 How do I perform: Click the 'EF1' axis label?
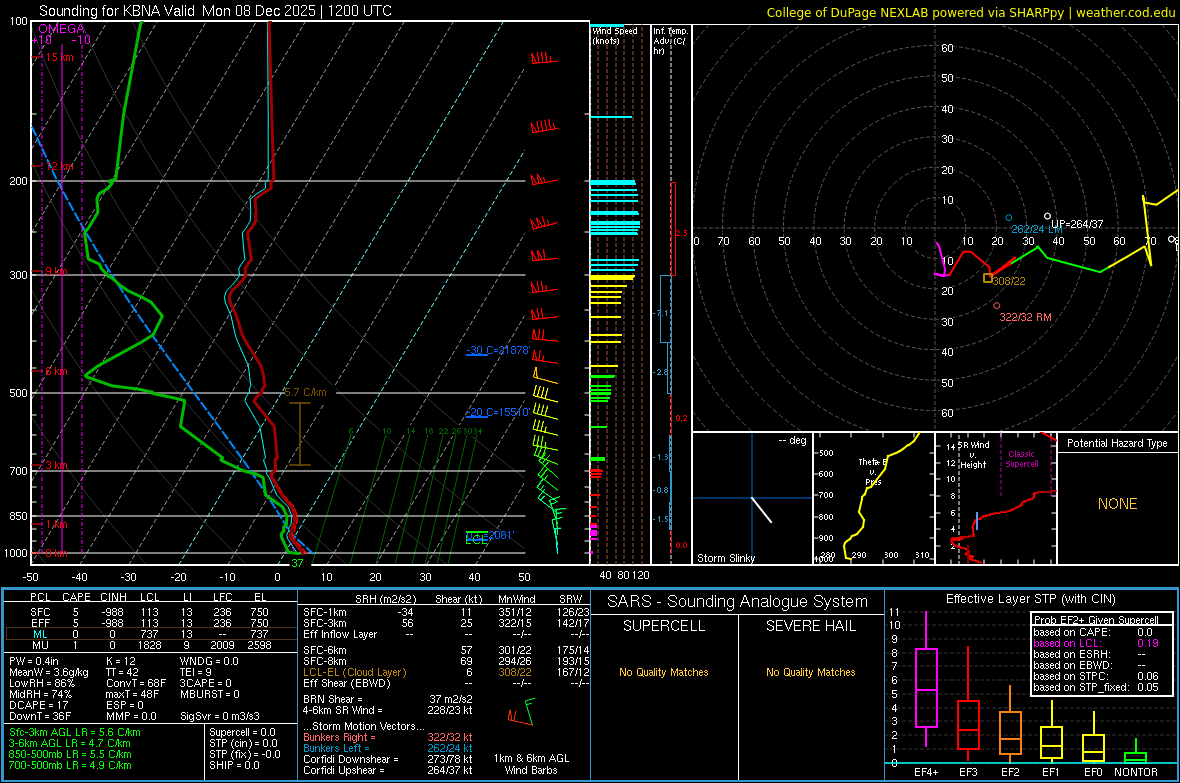pos(1051,772)
